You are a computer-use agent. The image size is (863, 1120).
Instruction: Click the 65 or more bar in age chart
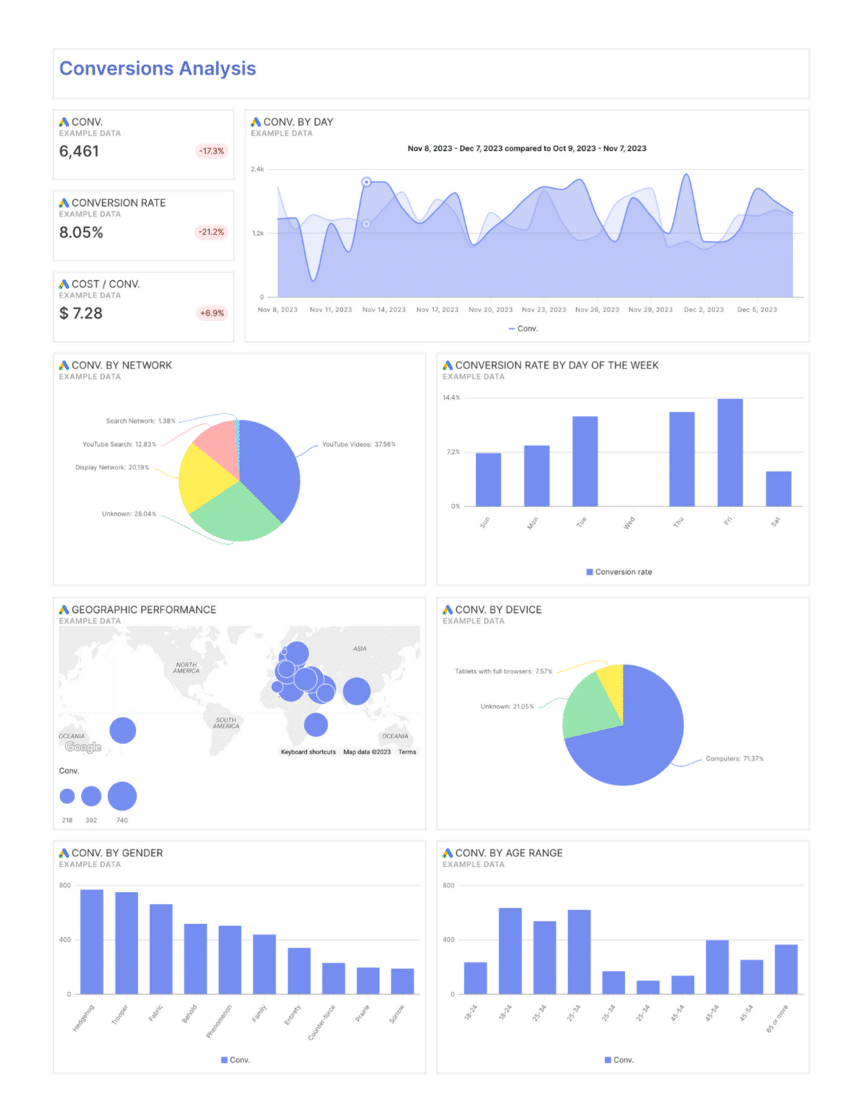786,969
